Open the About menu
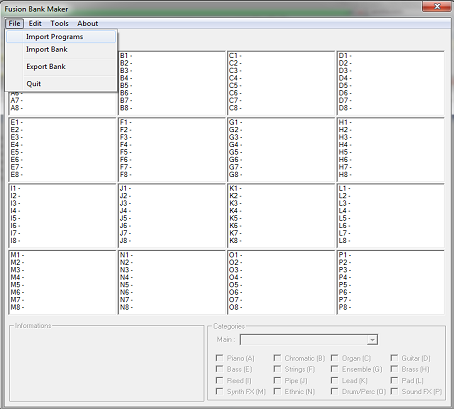455x410 pixels. tap(88, 23)
